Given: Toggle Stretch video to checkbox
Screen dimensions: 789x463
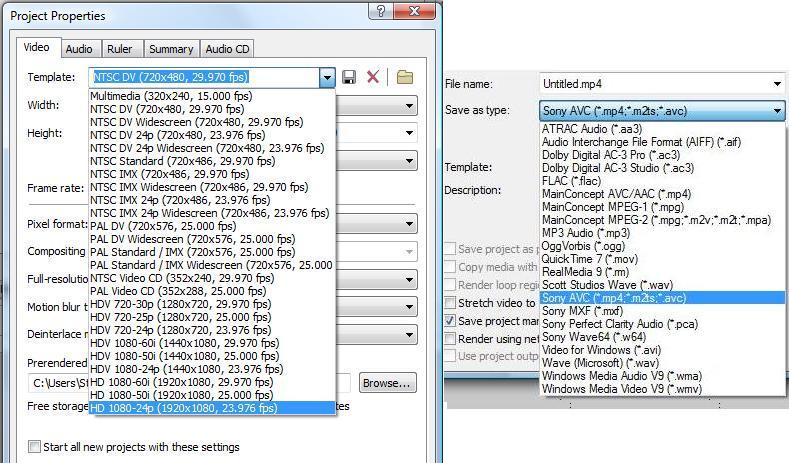Looking at the screenshot, I should (x=450, y=303).
